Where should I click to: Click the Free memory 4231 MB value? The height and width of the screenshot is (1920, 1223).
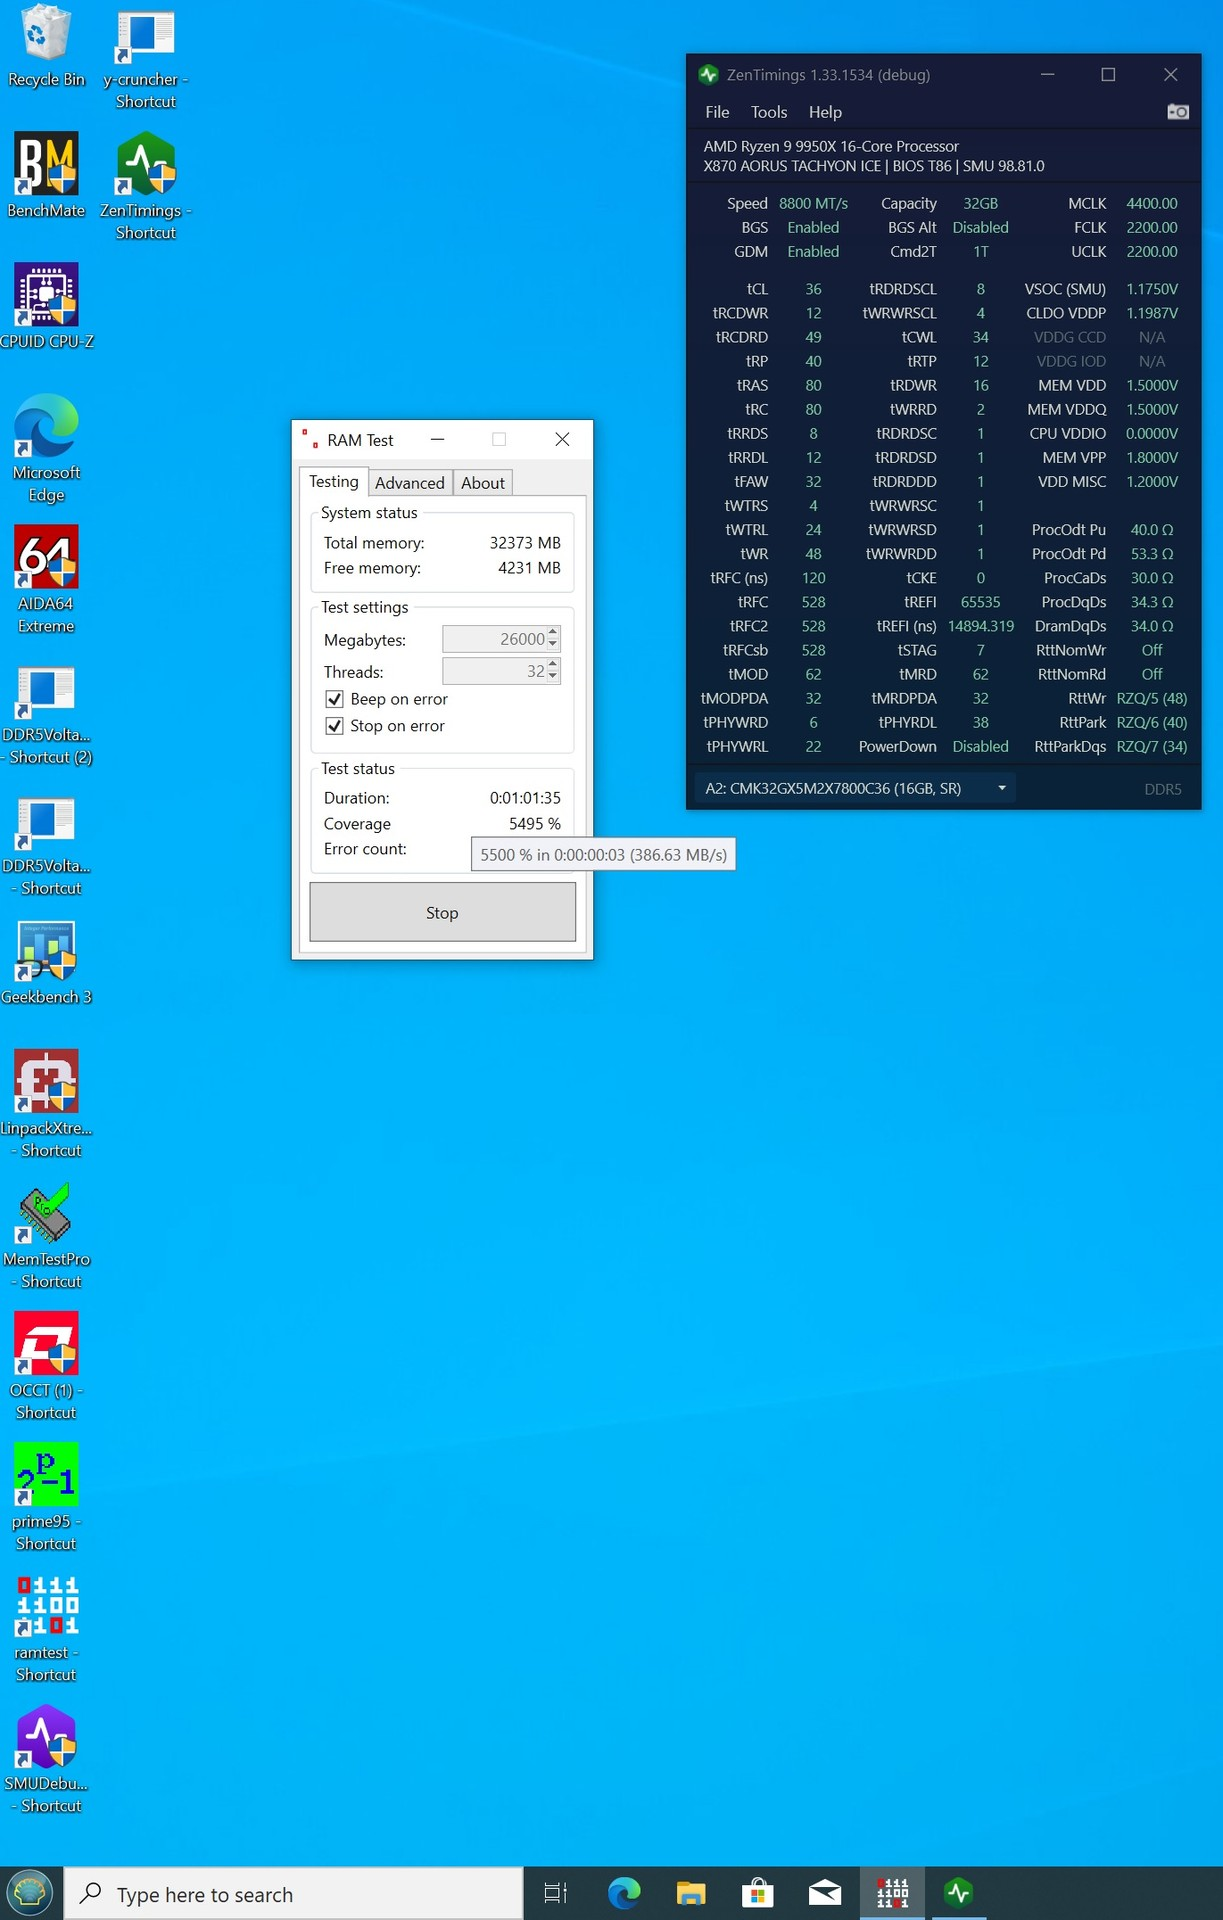pyautogui.click(x=529, y=568)
